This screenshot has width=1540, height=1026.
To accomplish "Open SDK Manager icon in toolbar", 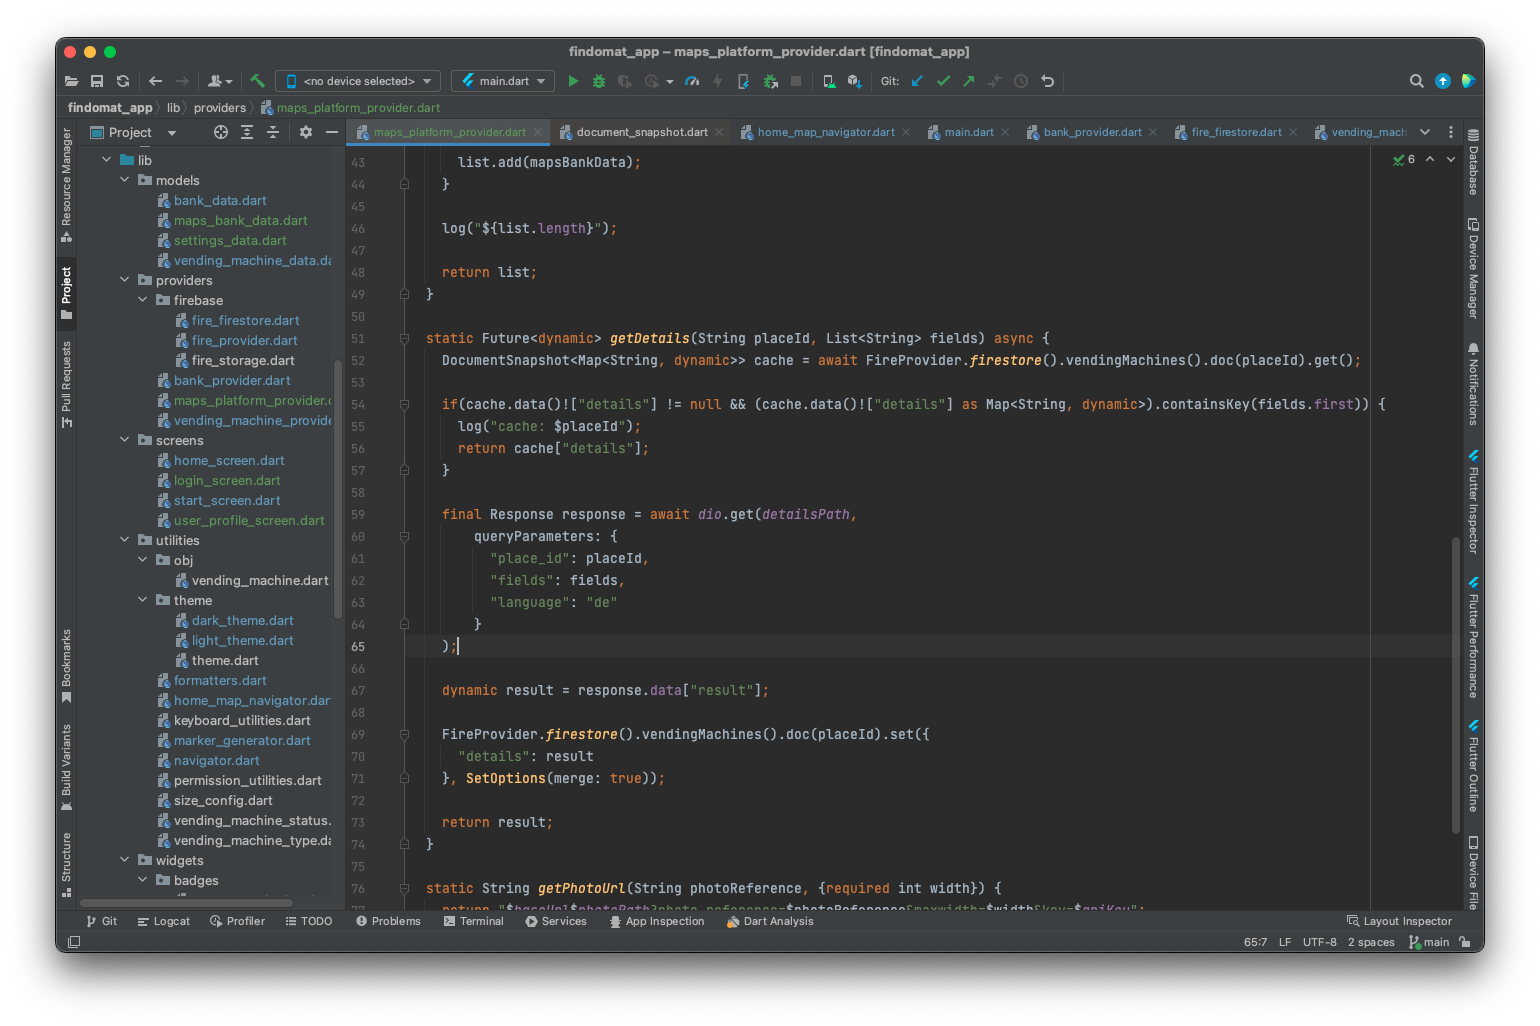I will (854, 81).
